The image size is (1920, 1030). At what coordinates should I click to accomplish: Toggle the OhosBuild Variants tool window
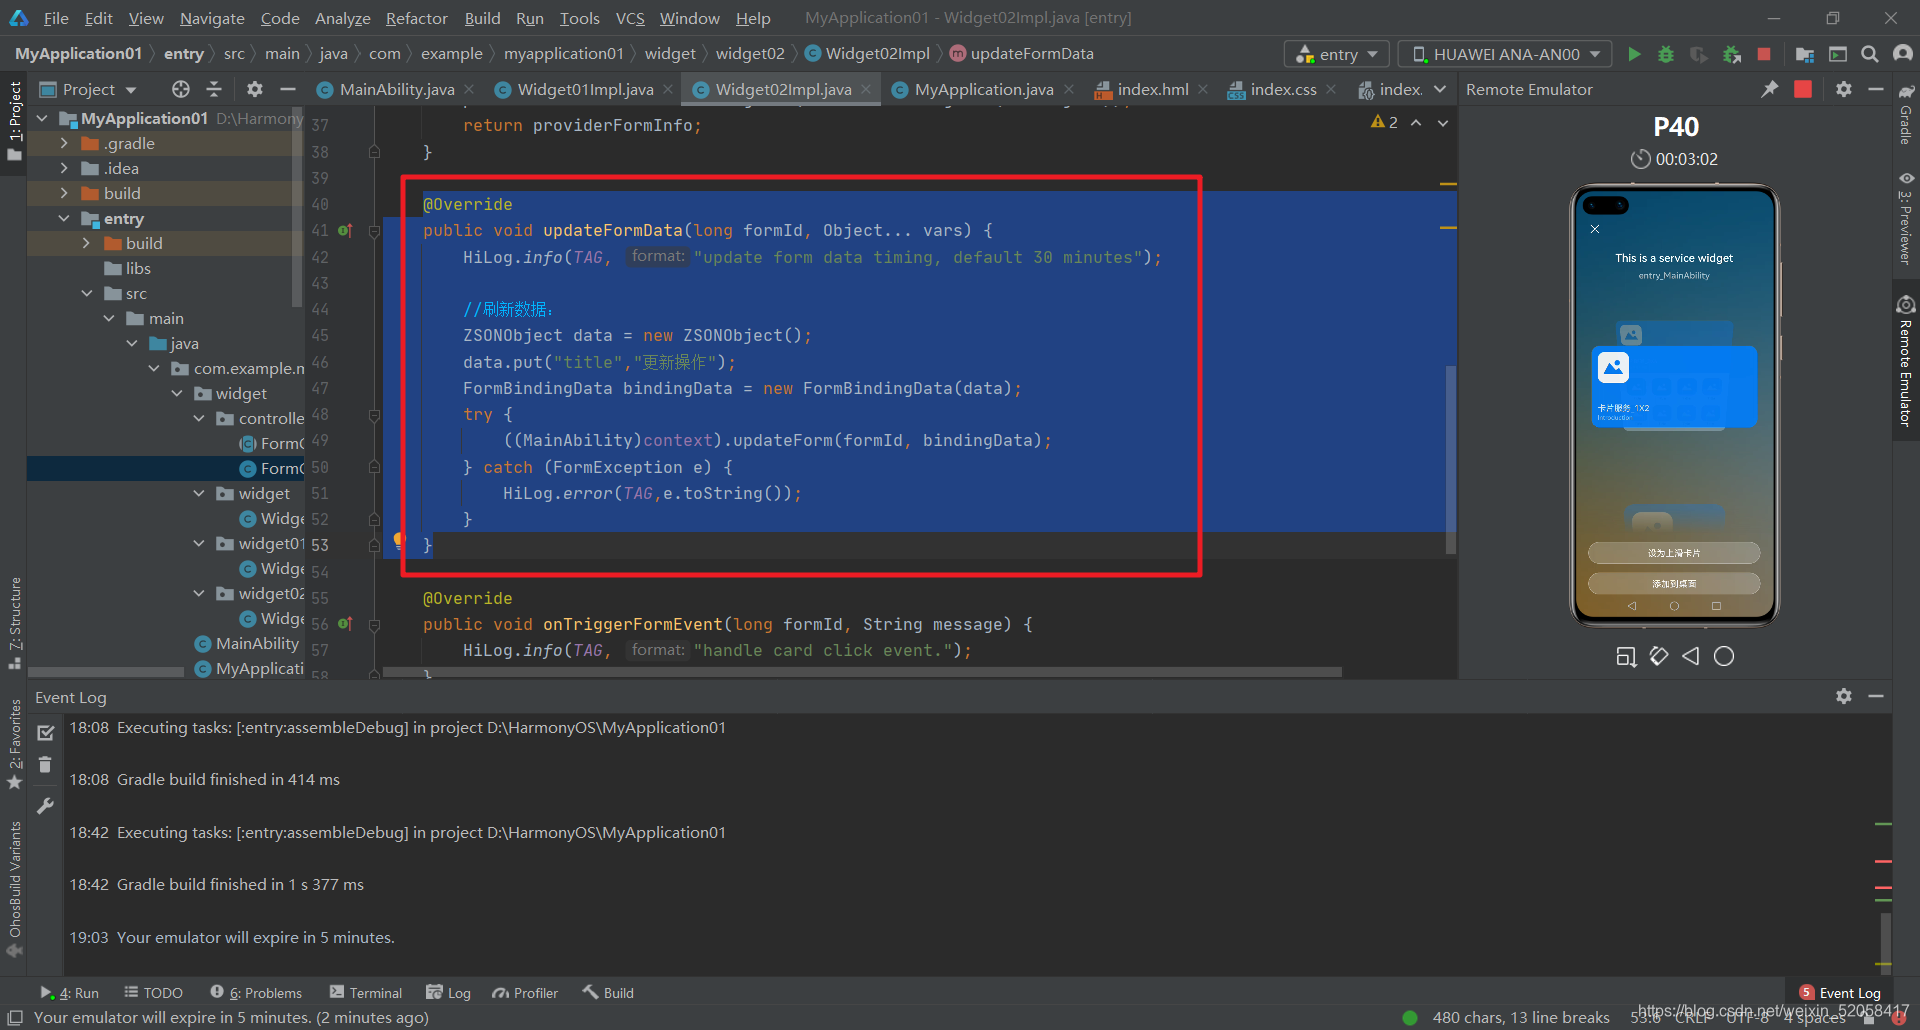pyautogui.click(x=14, y=888)
